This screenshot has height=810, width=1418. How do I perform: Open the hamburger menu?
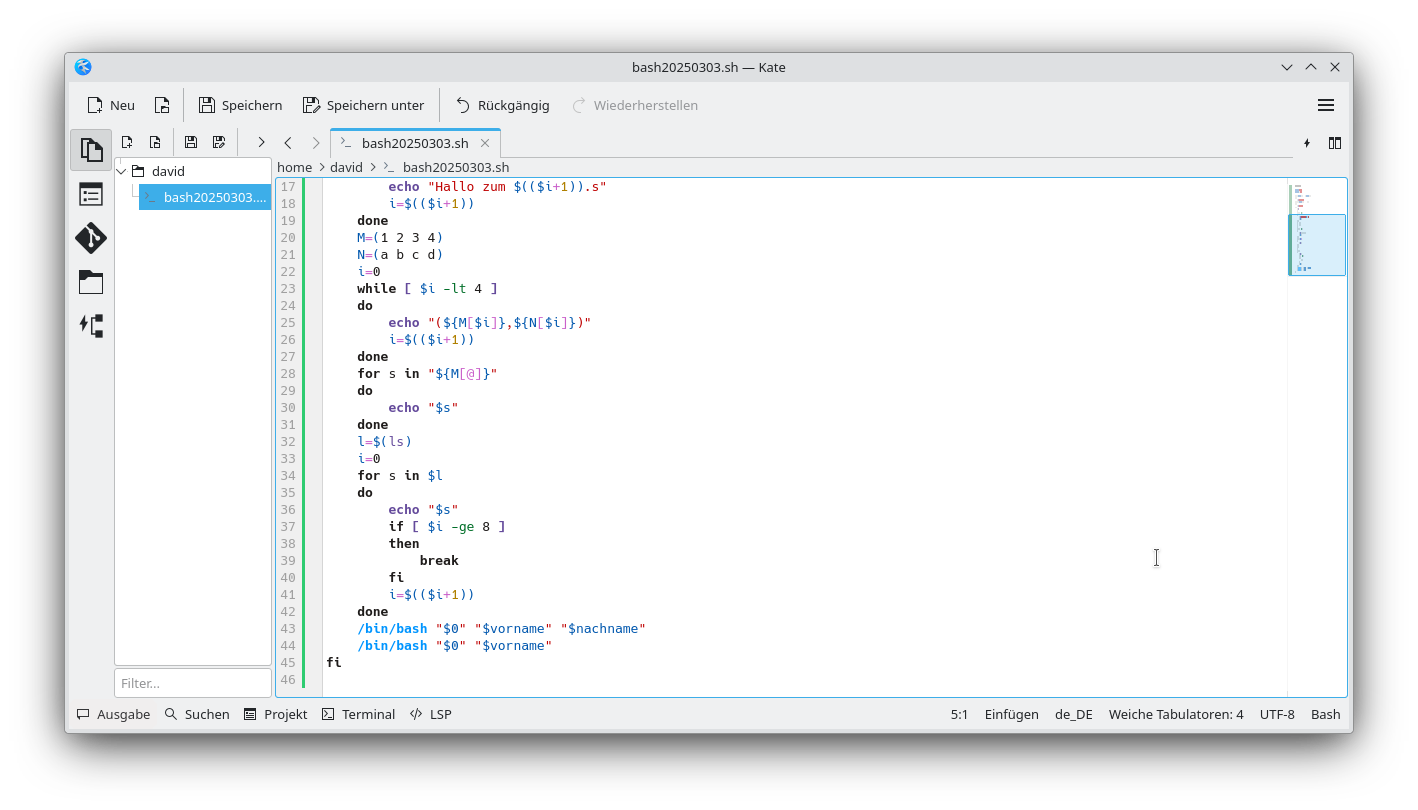click(1326, 104)
